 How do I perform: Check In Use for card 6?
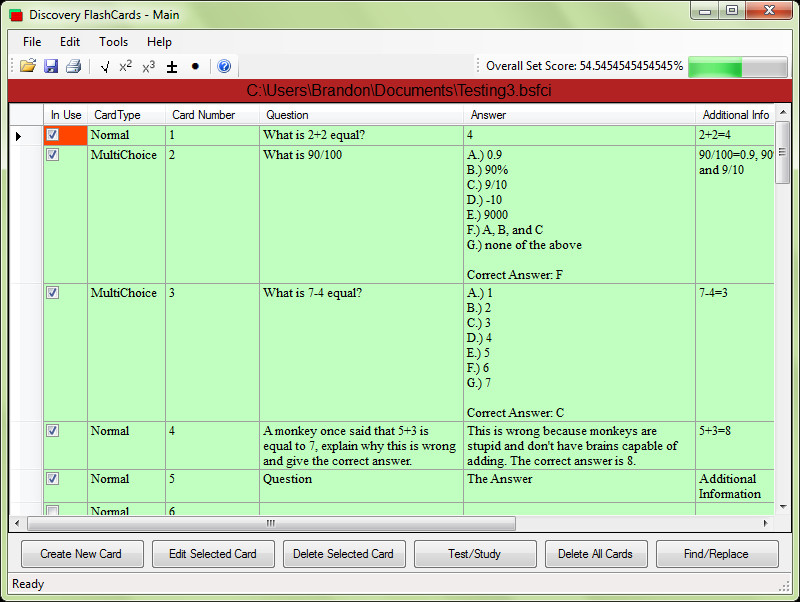coord(53,510)
